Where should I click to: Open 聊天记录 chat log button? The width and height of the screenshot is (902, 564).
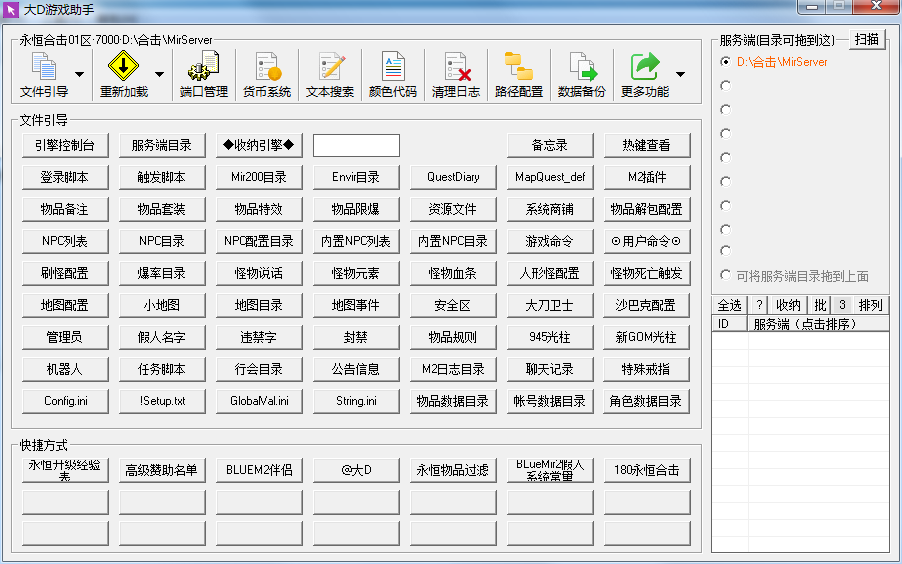coord(550,369)
